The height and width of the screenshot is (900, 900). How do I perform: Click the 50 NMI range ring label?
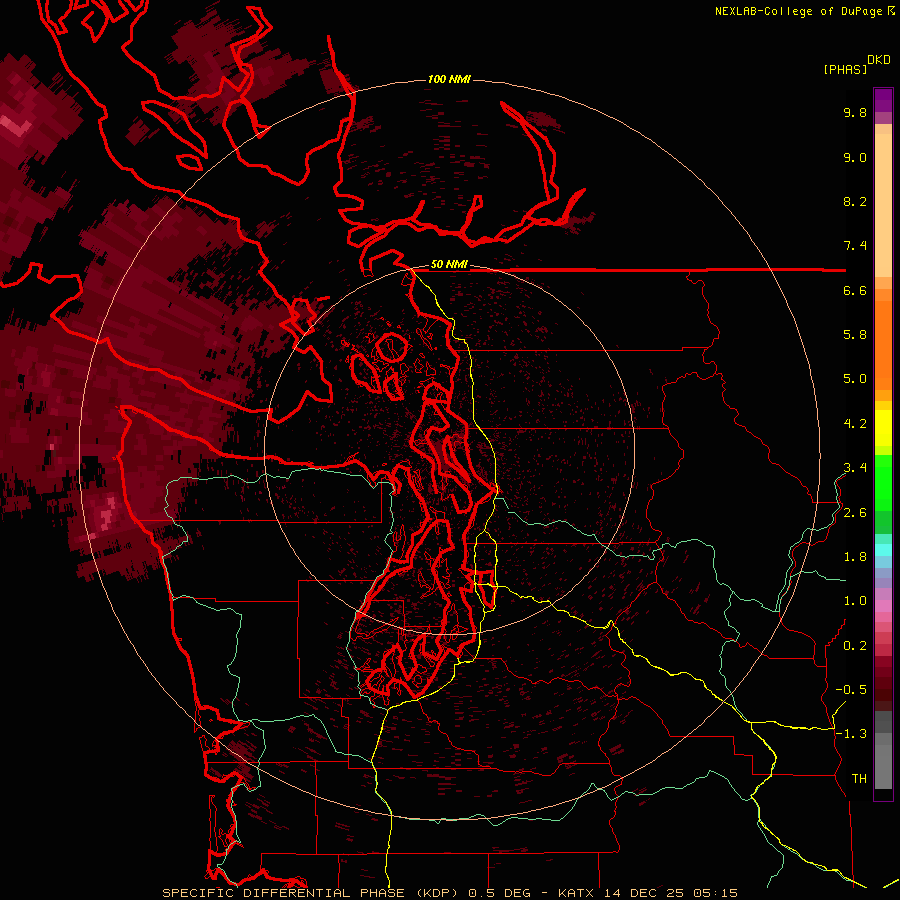click(449, 264)
